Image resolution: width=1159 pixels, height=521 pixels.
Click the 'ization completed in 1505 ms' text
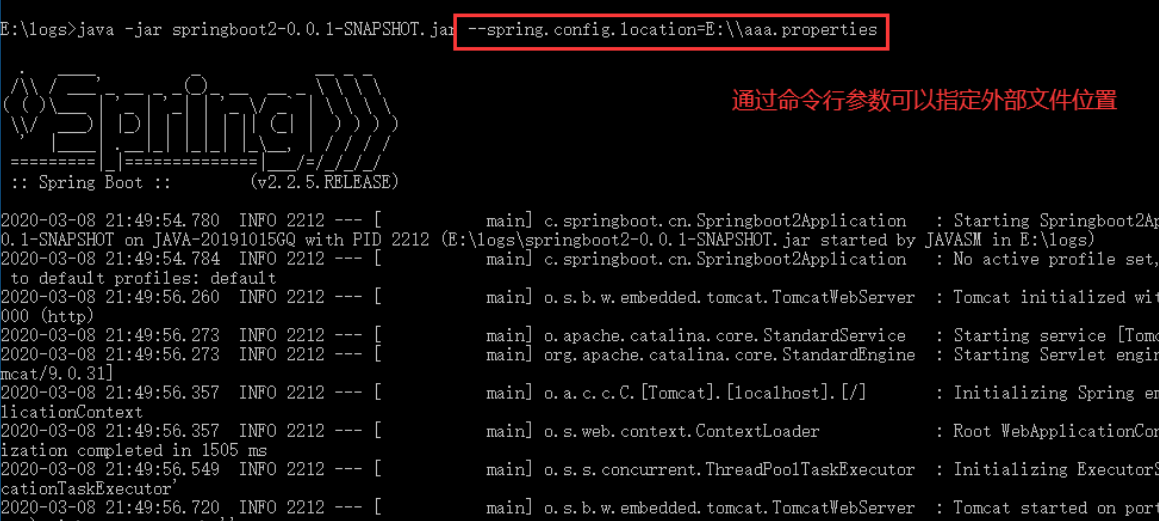134,450
